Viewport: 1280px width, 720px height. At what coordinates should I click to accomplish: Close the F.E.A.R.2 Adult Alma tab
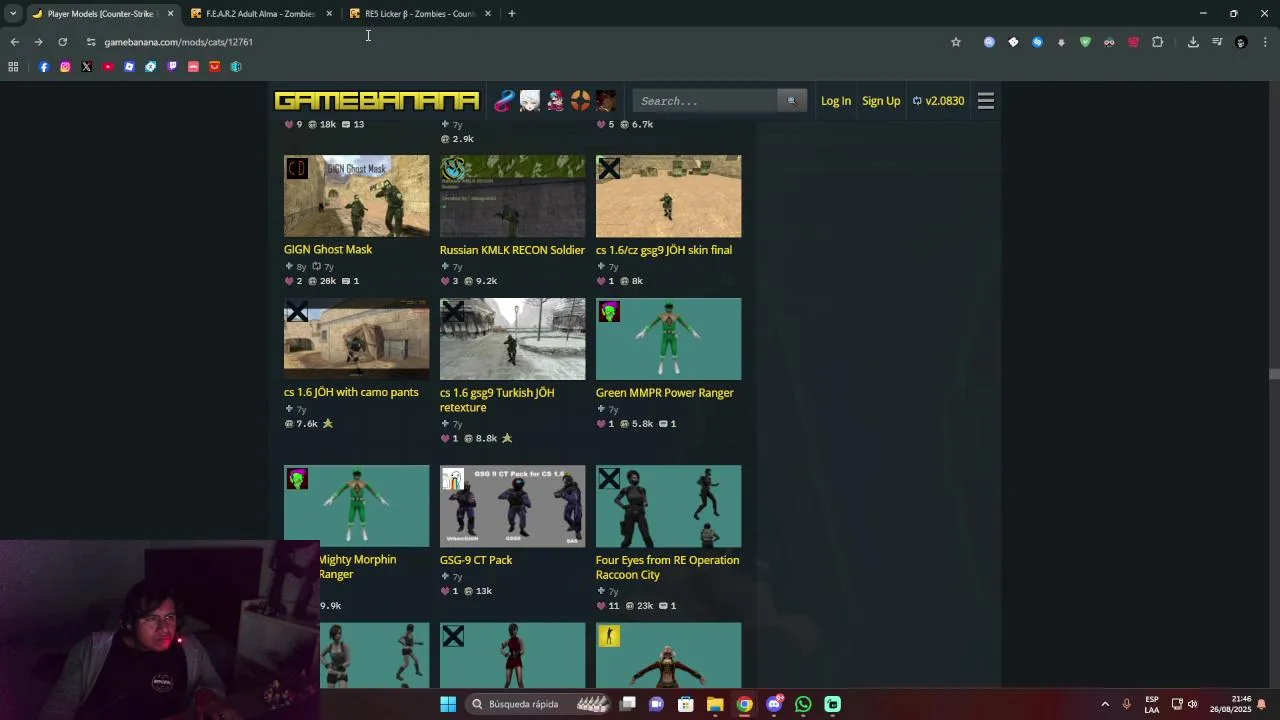(x=329, y=14)
